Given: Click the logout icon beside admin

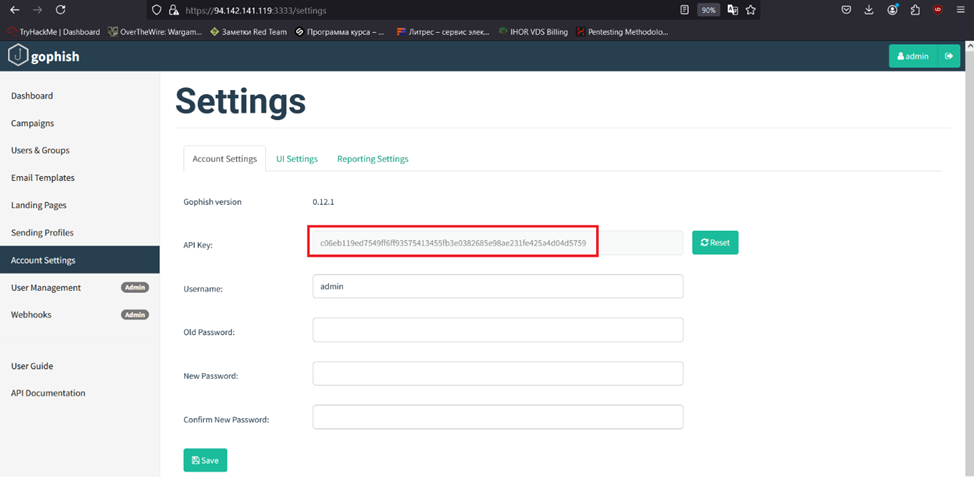Looking at the screenshot, I should [x=949, y=56].
